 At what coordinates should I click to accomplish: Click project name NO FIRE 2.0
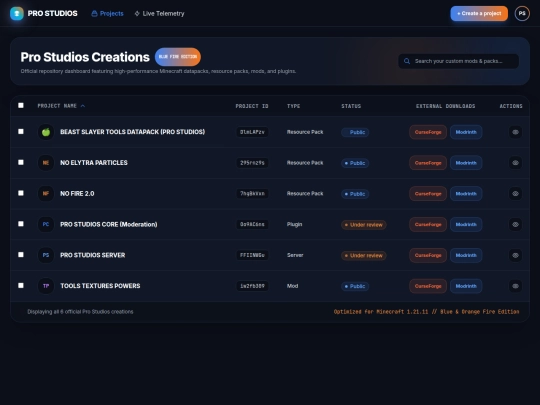tap(77, 194)
